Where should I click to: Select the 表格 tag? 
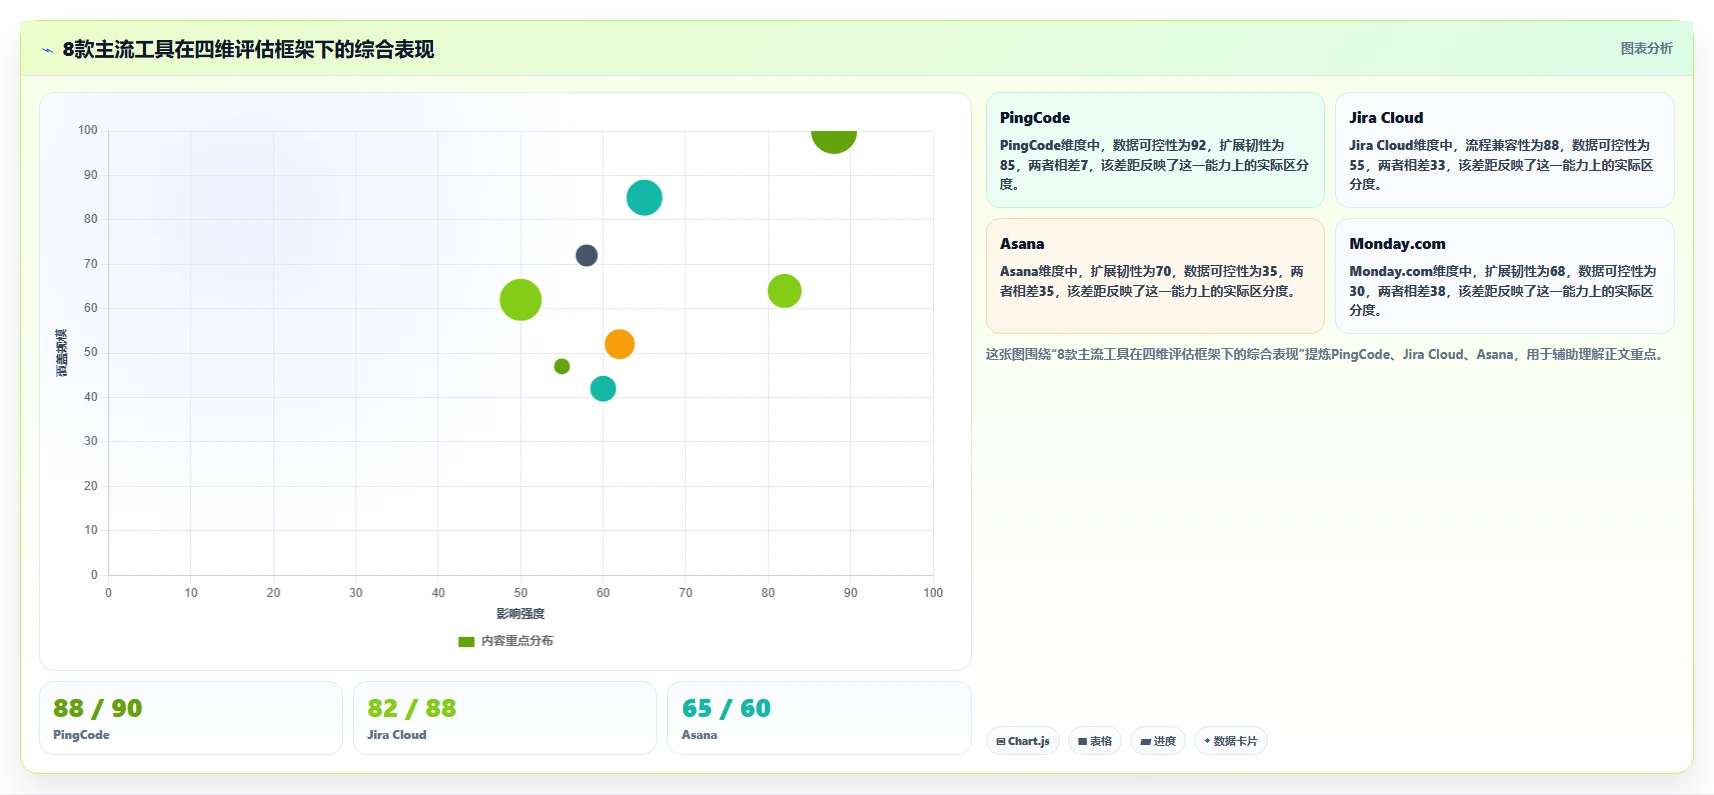(x=1095, y=741)
